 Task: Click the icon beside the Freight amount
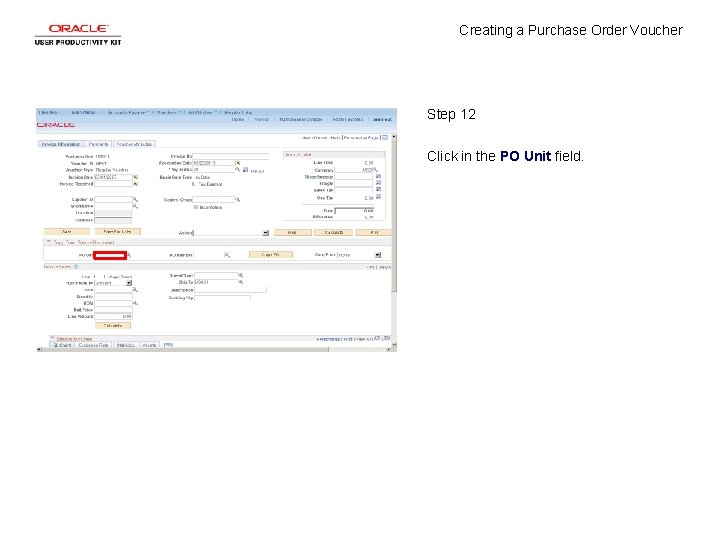[x=378, y=183]
